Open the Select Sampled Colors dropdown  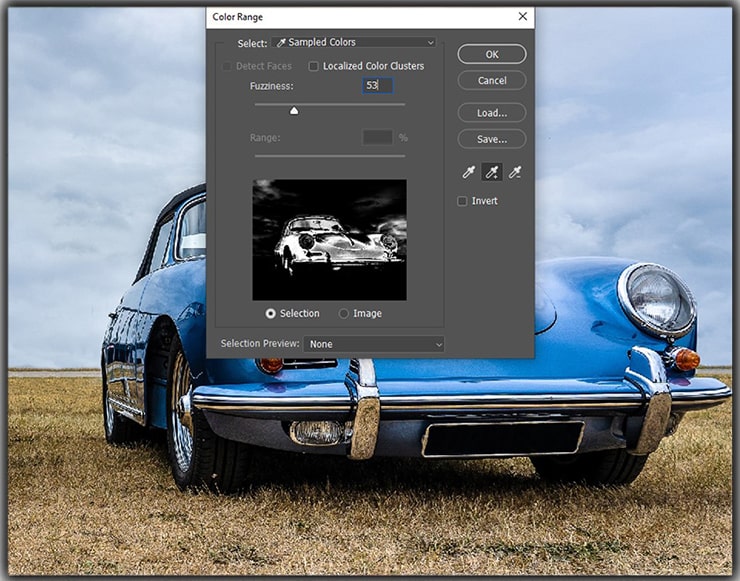354,43
